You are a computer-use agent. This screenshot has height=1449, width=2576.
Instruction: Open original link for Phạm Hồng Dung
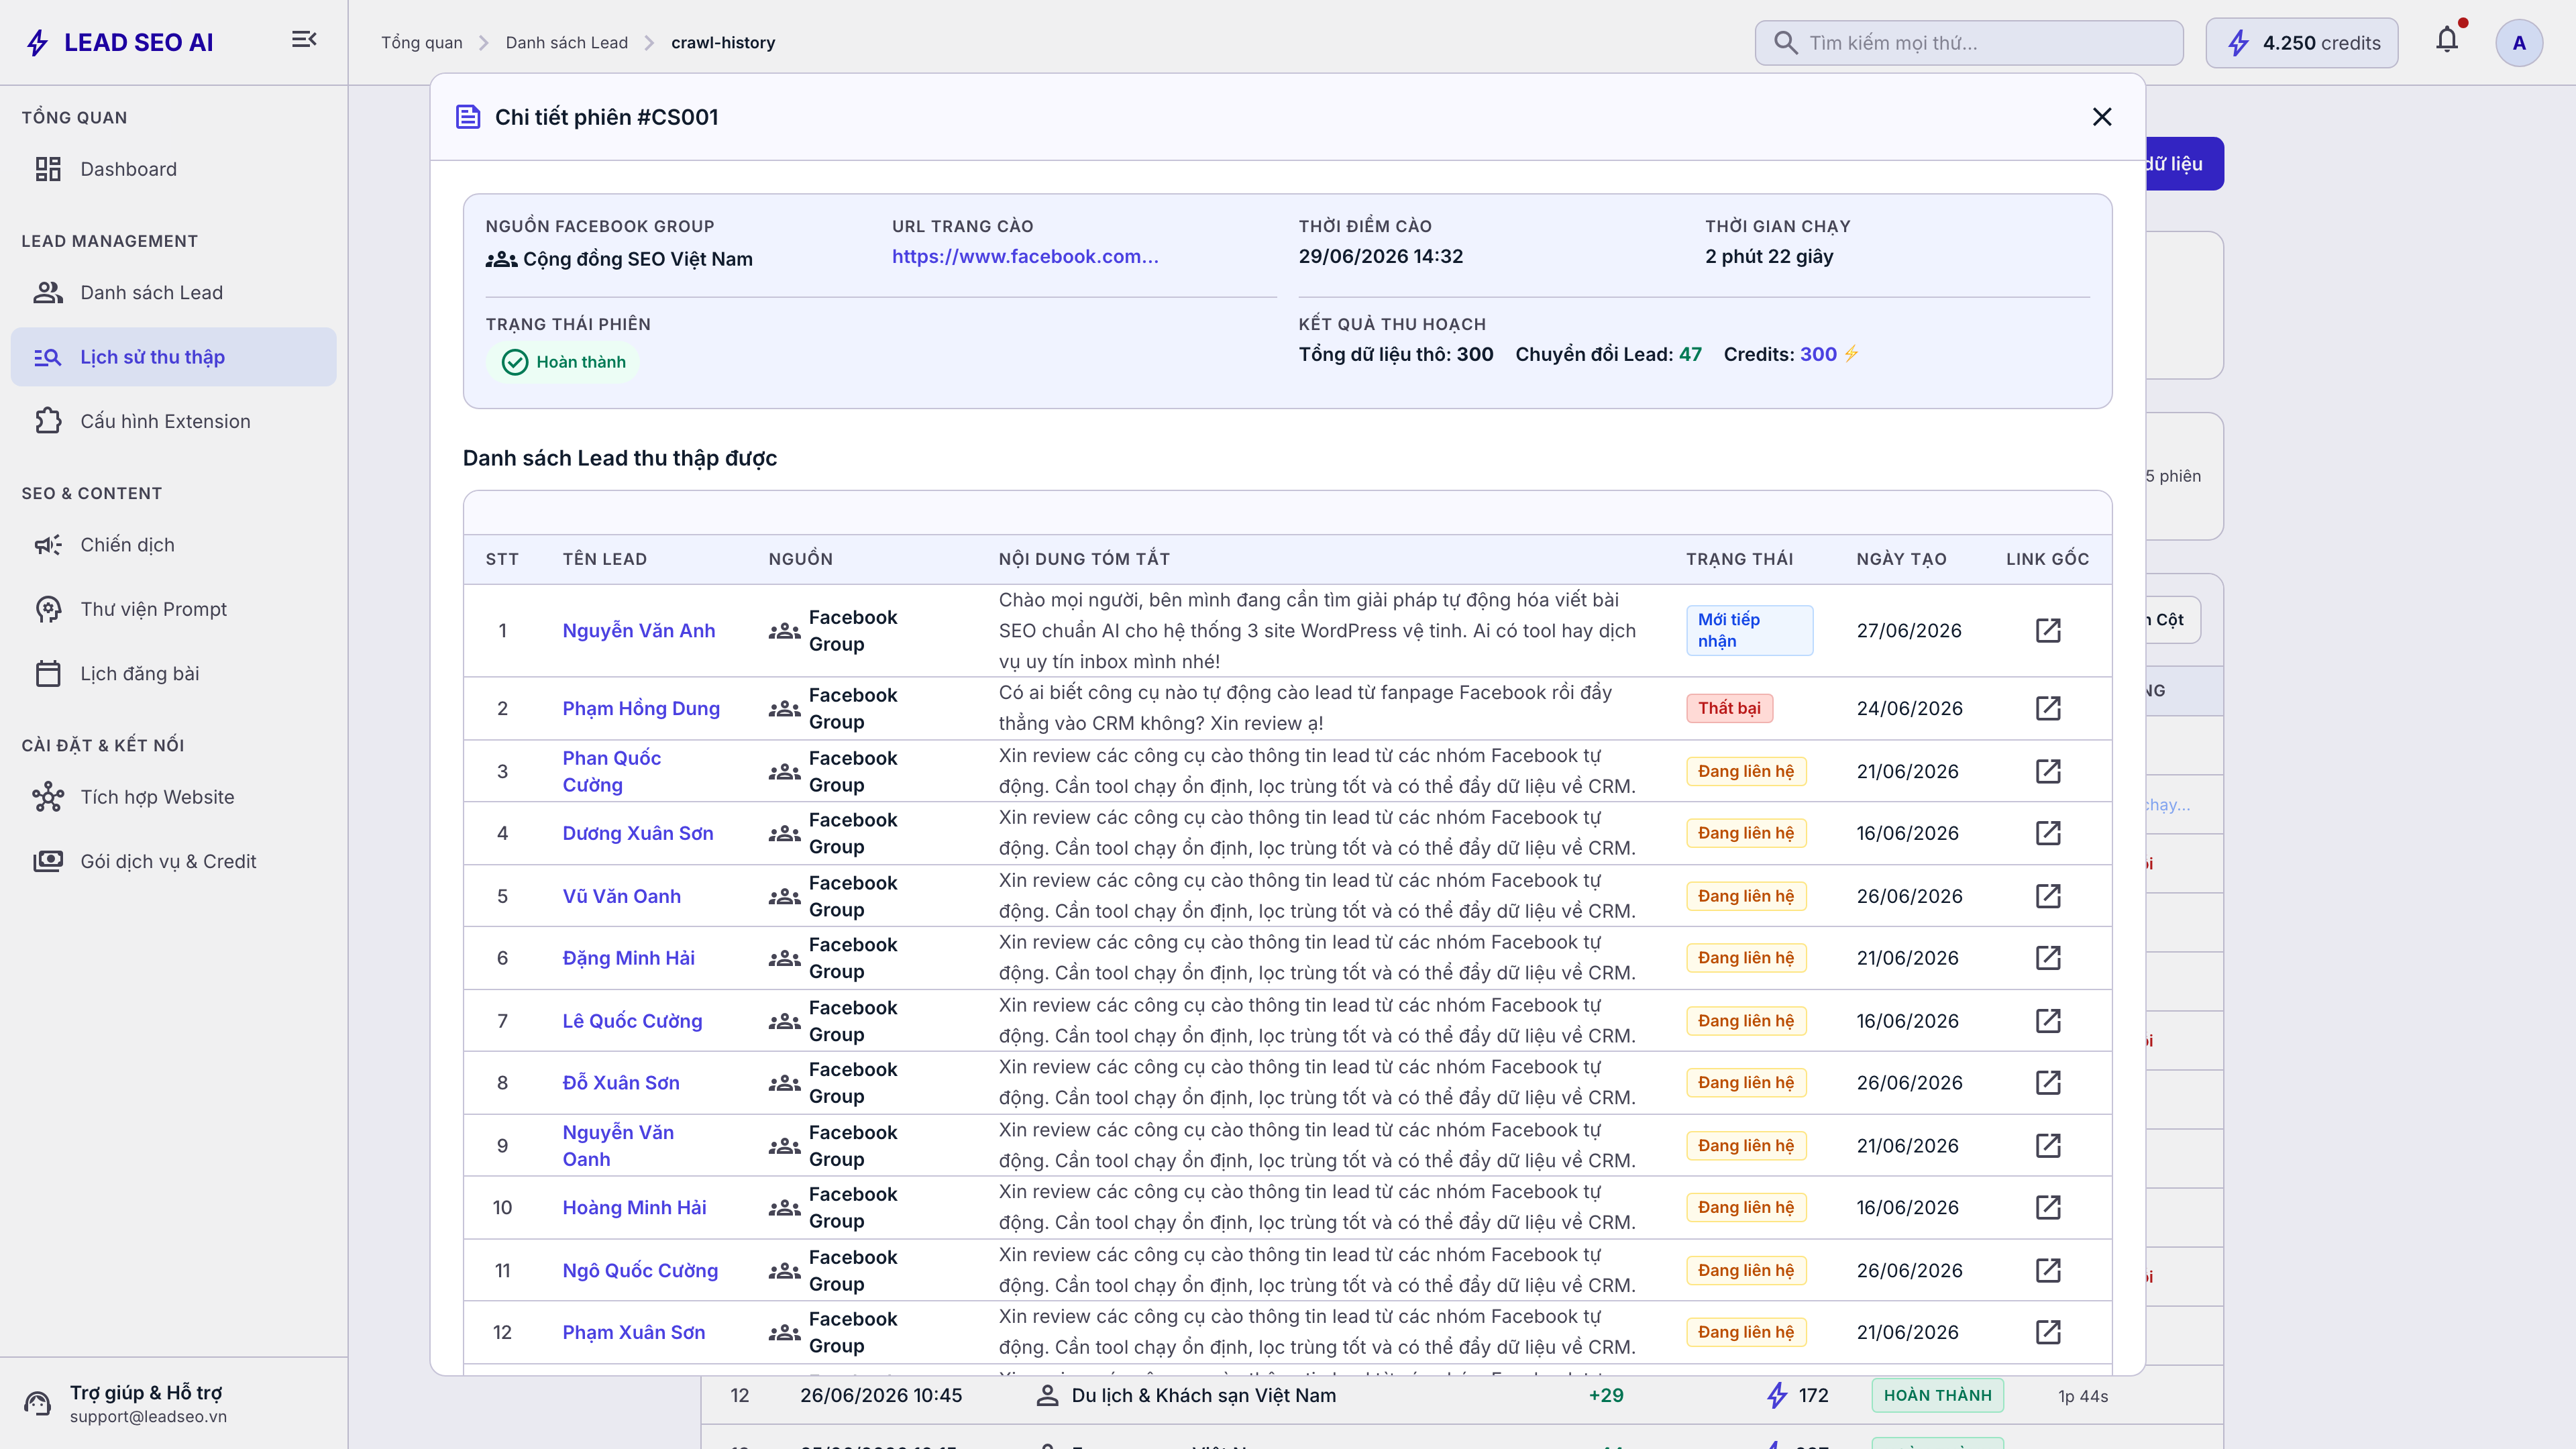pyautogui.click(x=2048, y=708)
